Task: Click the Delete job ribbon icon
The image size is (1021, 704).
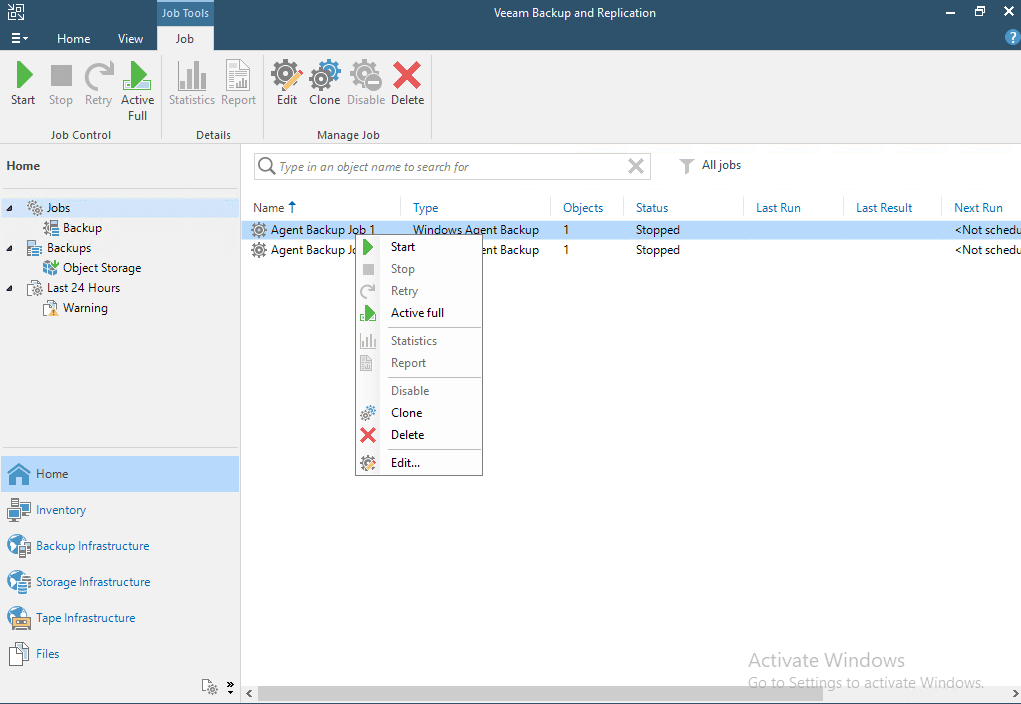Action: coord(408,83)
